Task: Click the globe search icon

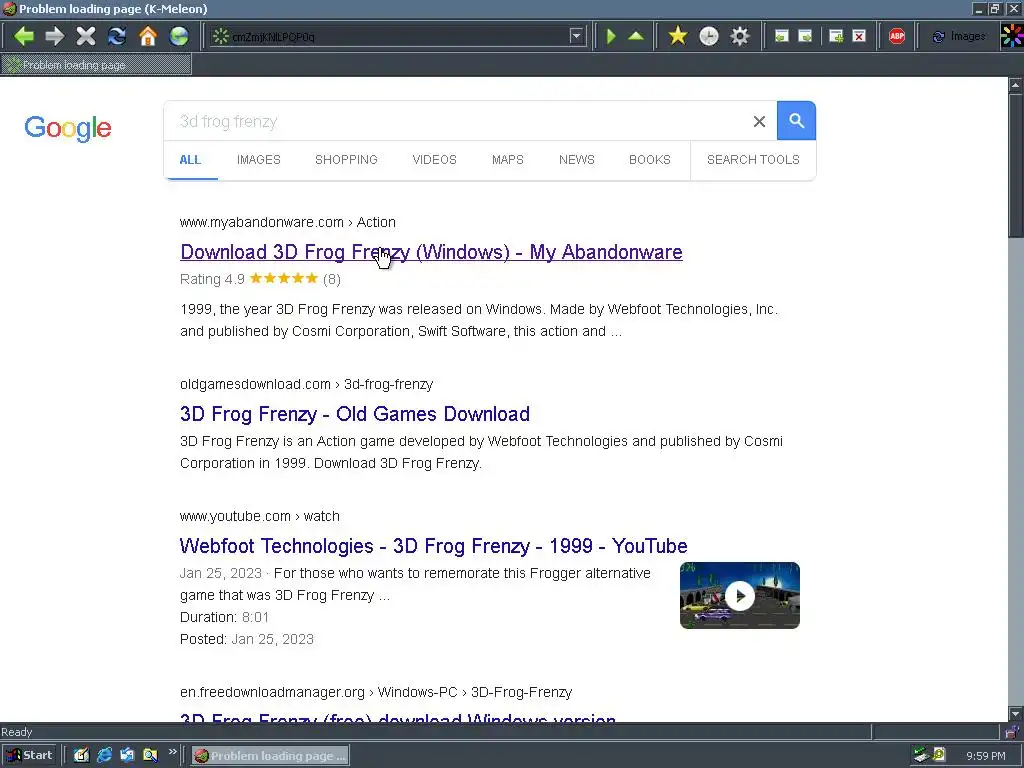Action: [179, 36]
